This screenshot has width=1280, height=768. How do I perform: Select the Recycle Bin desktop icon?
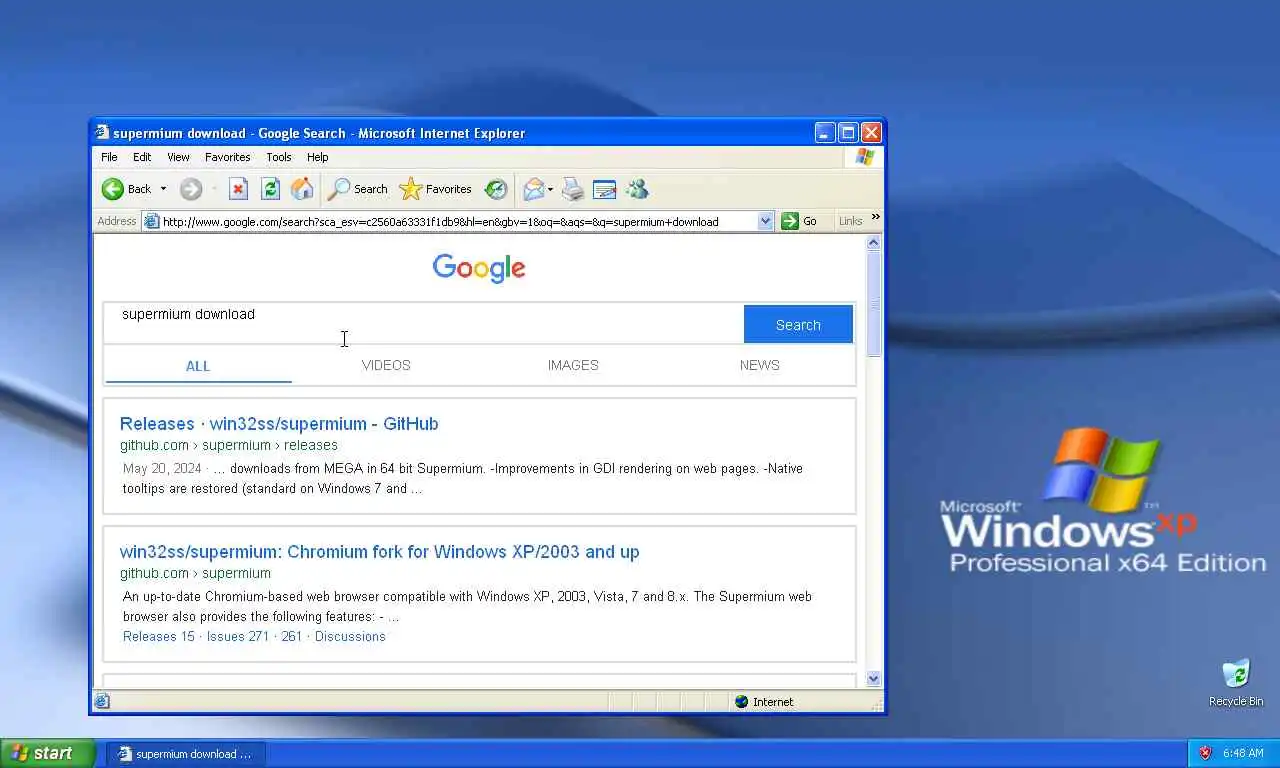click(x=1236, y=683)
